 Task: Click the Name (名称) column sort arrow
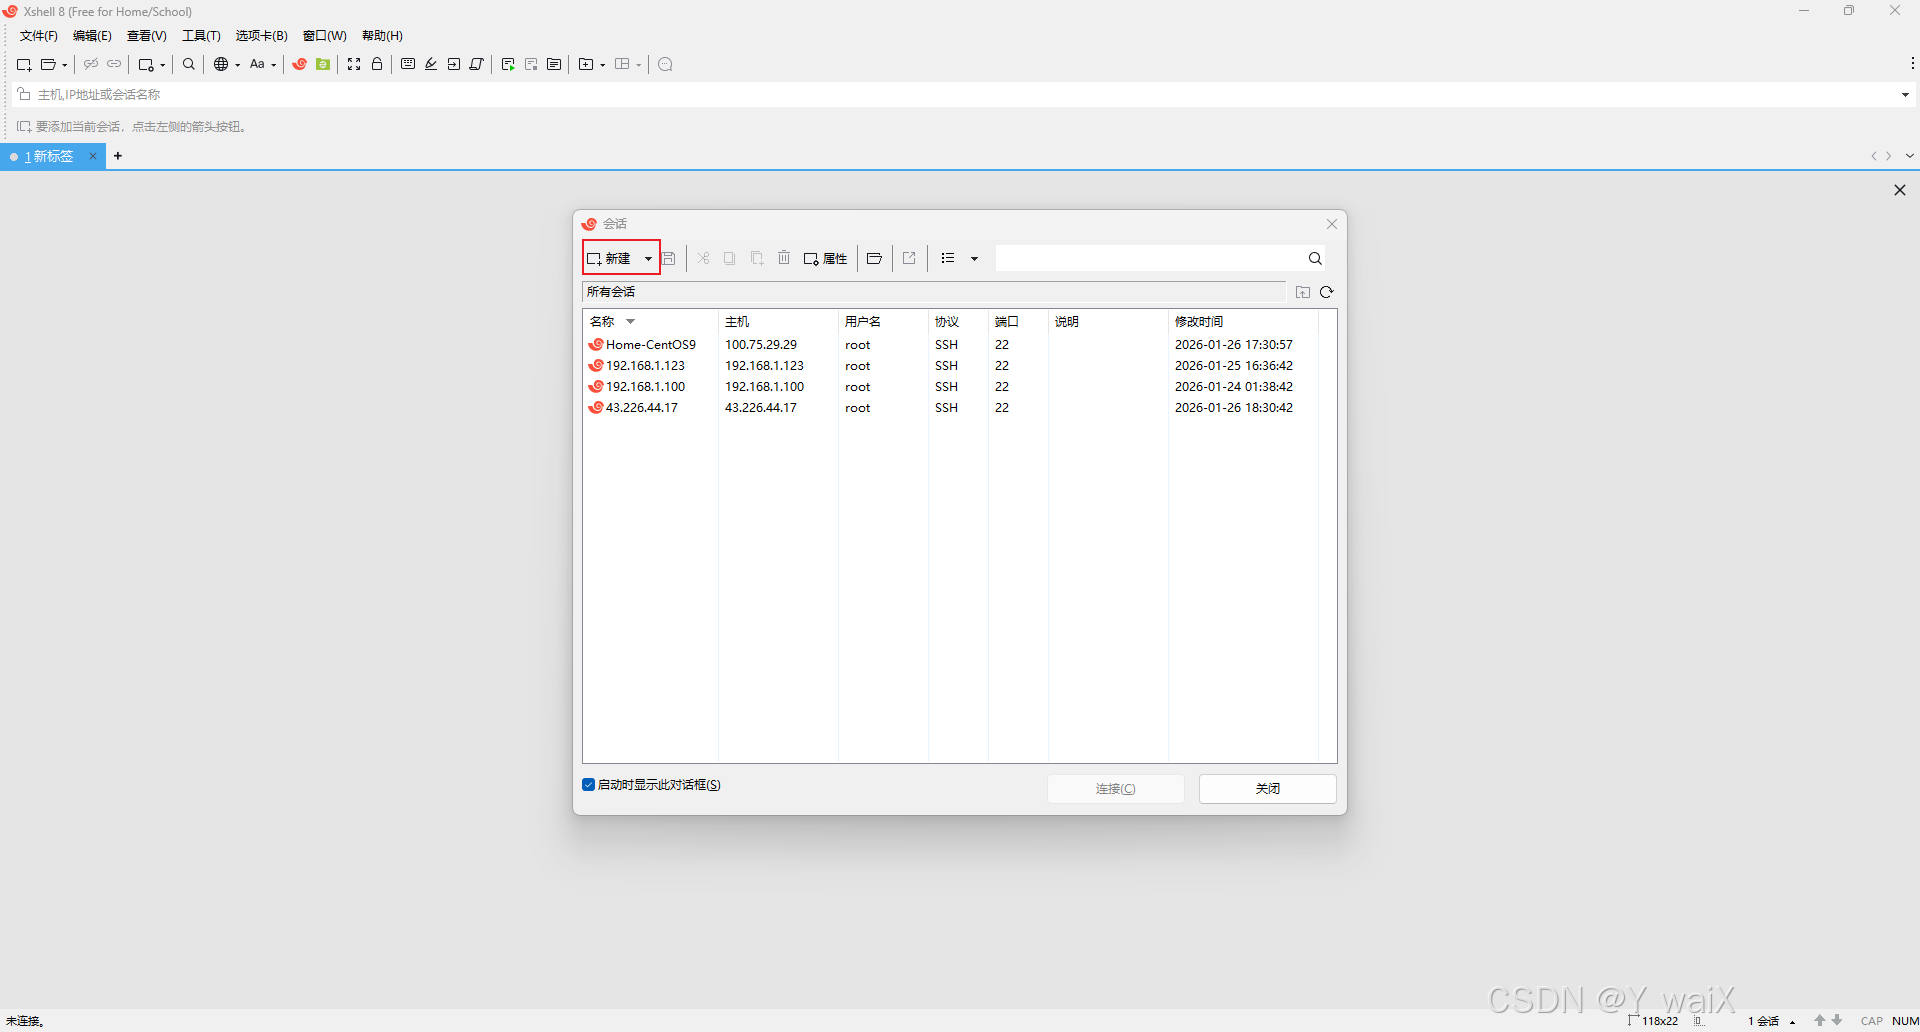630,322
